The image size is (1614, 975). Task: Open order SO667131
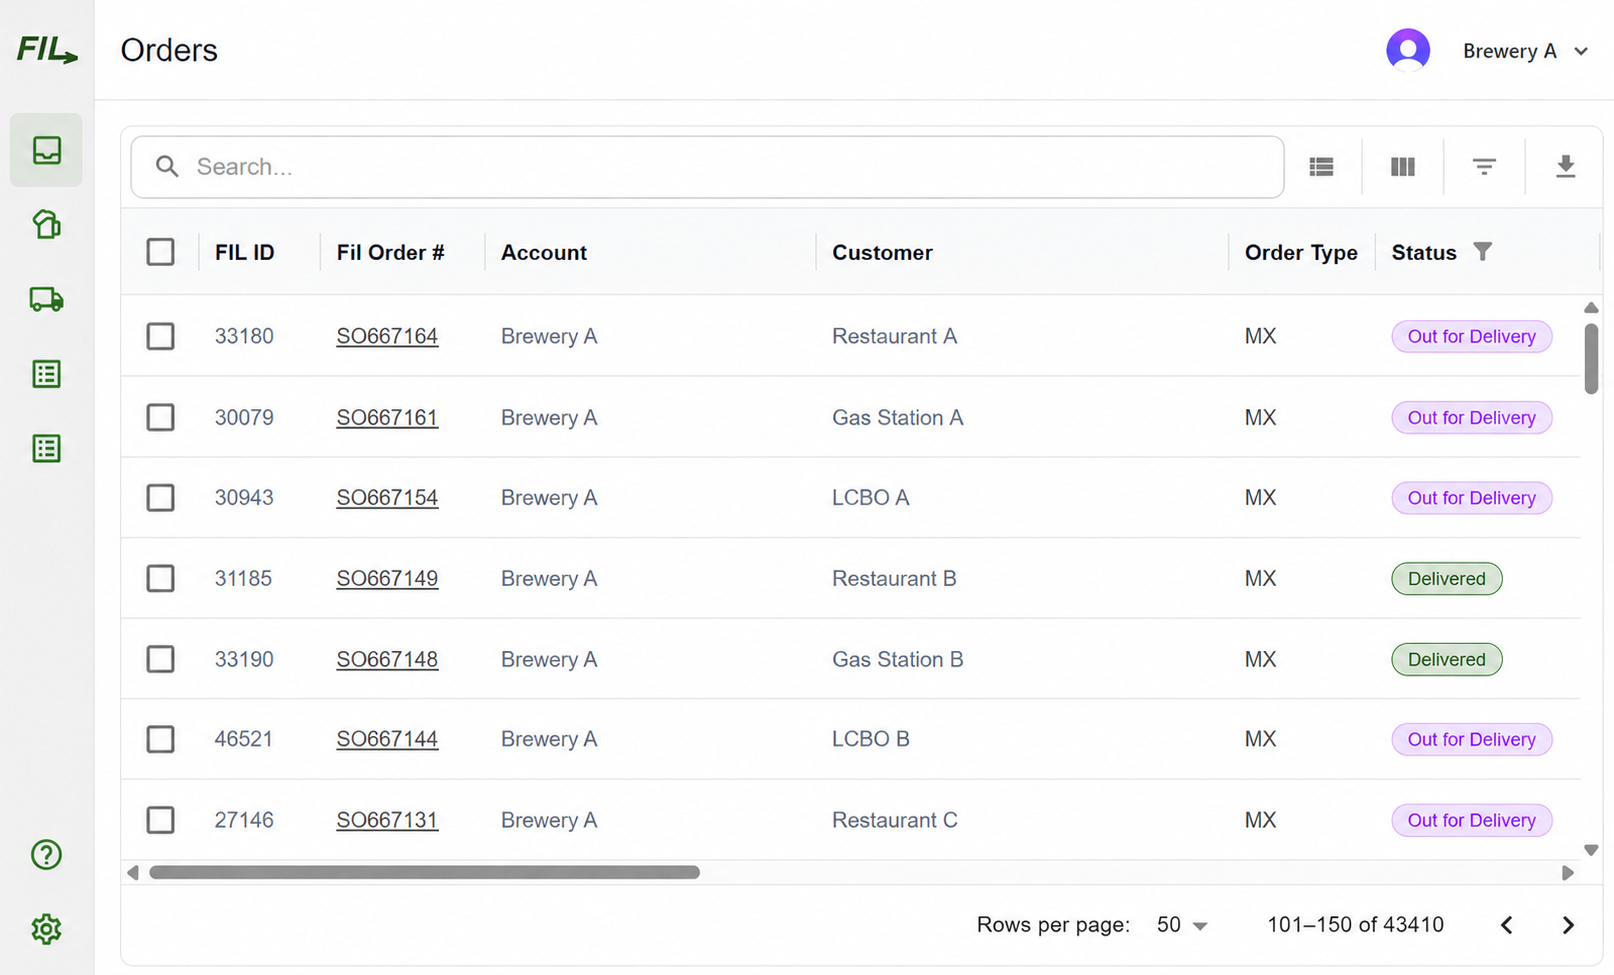(387, 820)
